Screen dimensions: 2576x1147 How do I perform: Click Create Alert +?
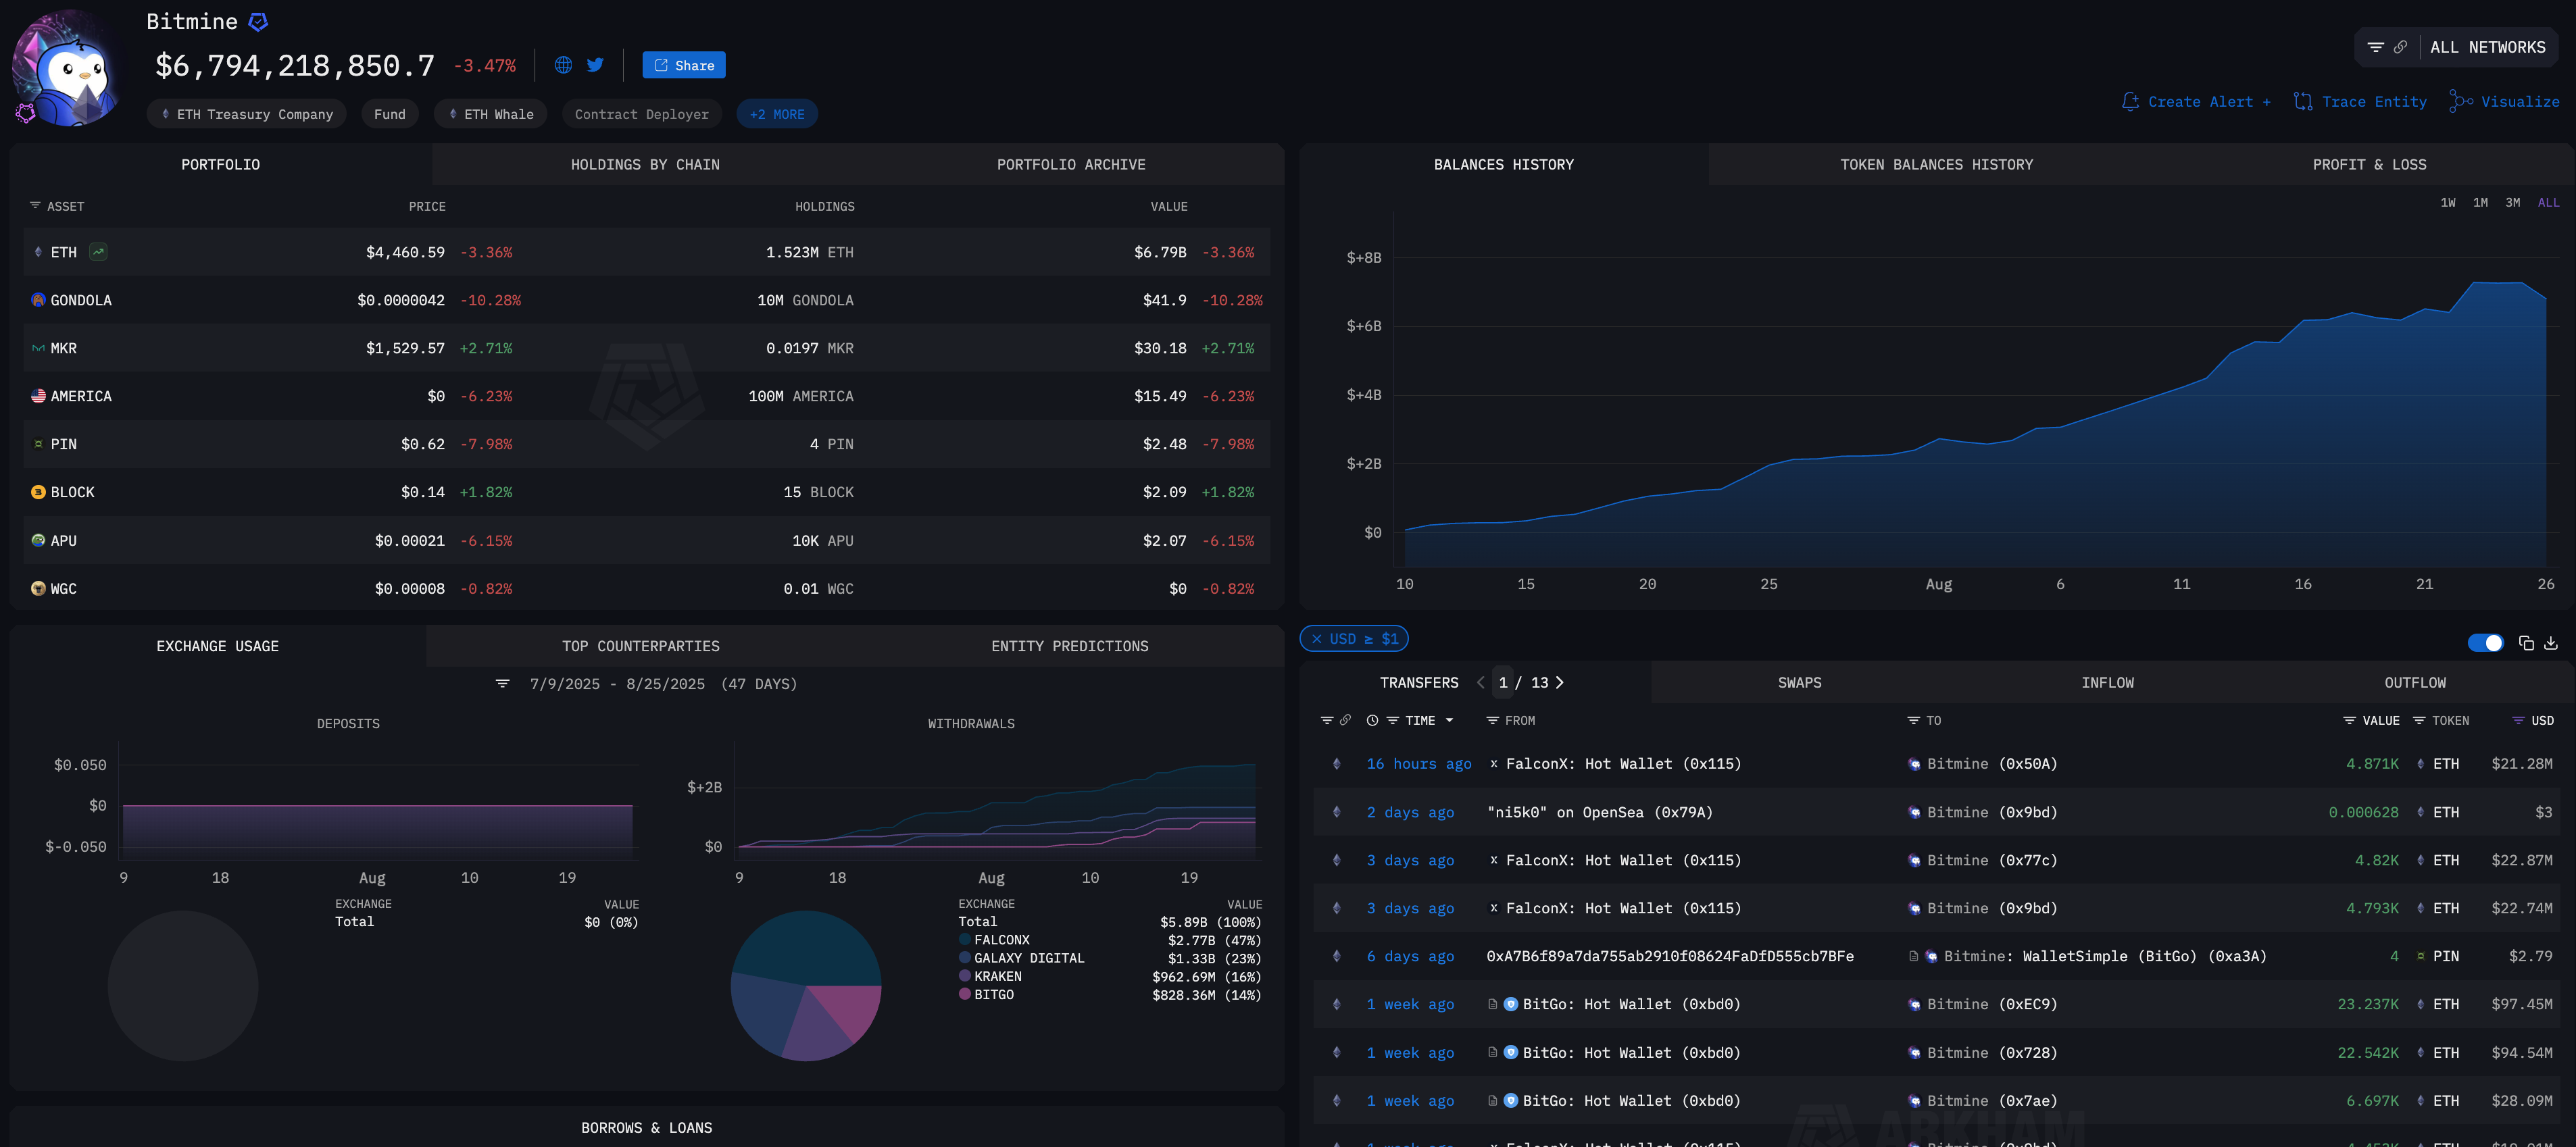(2196, 102)
